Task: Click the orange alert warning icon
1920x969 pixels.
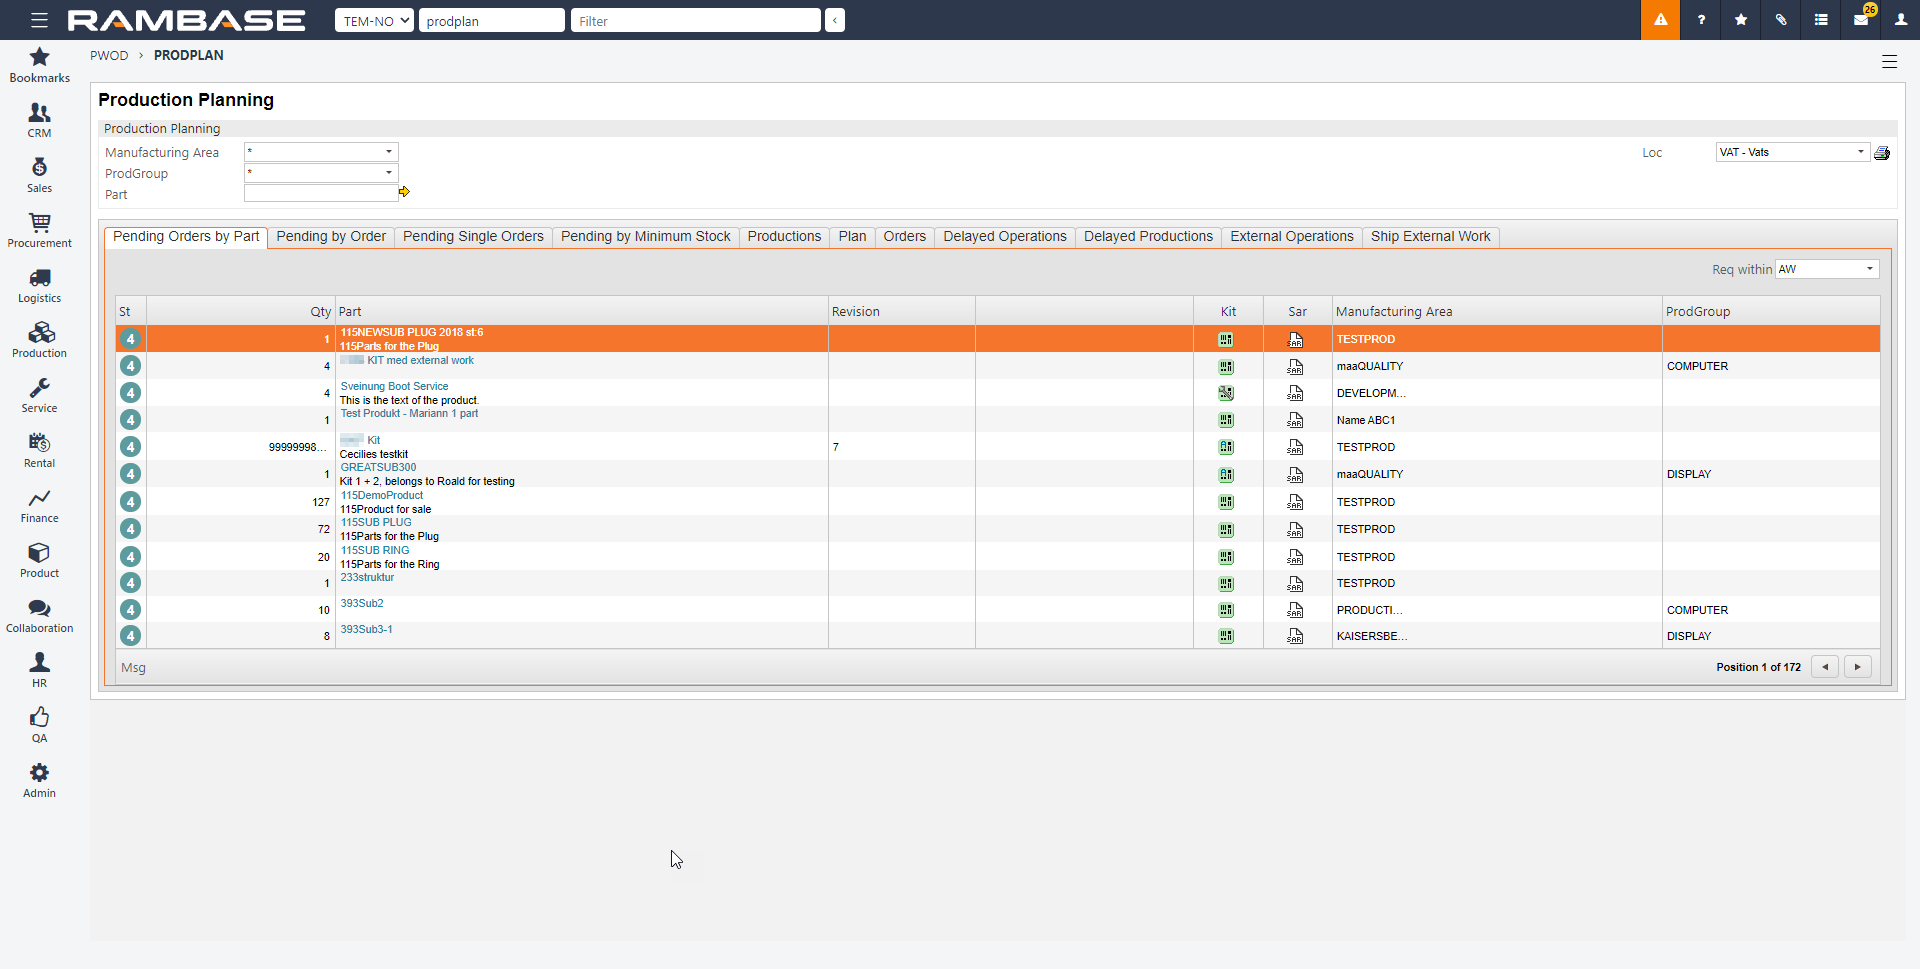Action: [x=1660, y=20]
